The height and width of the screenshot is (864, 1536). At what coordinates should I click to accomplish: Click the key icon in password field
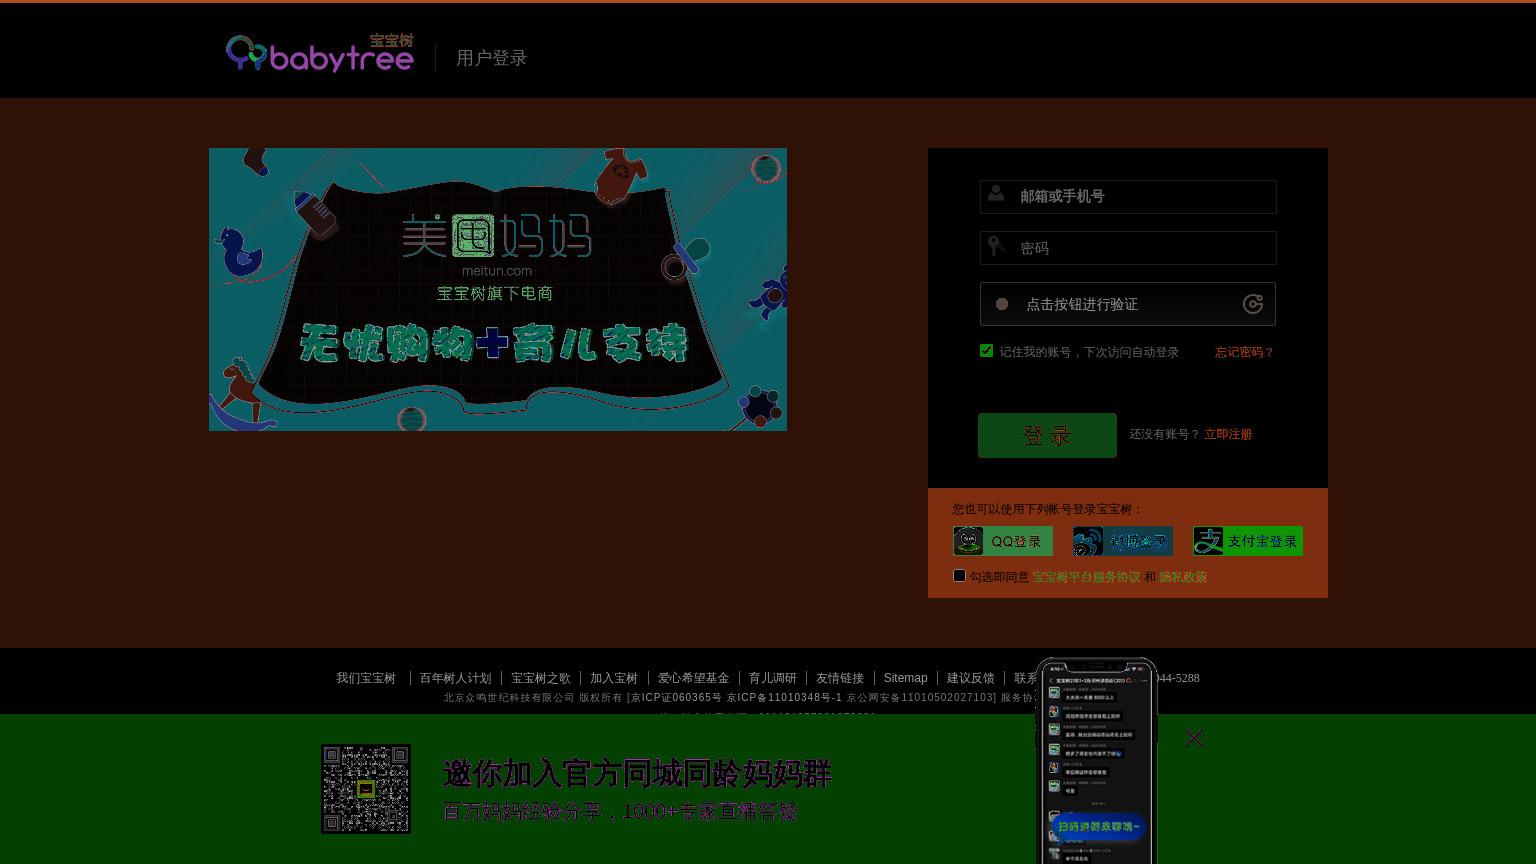pyautogui.click(x=996, y=245)
